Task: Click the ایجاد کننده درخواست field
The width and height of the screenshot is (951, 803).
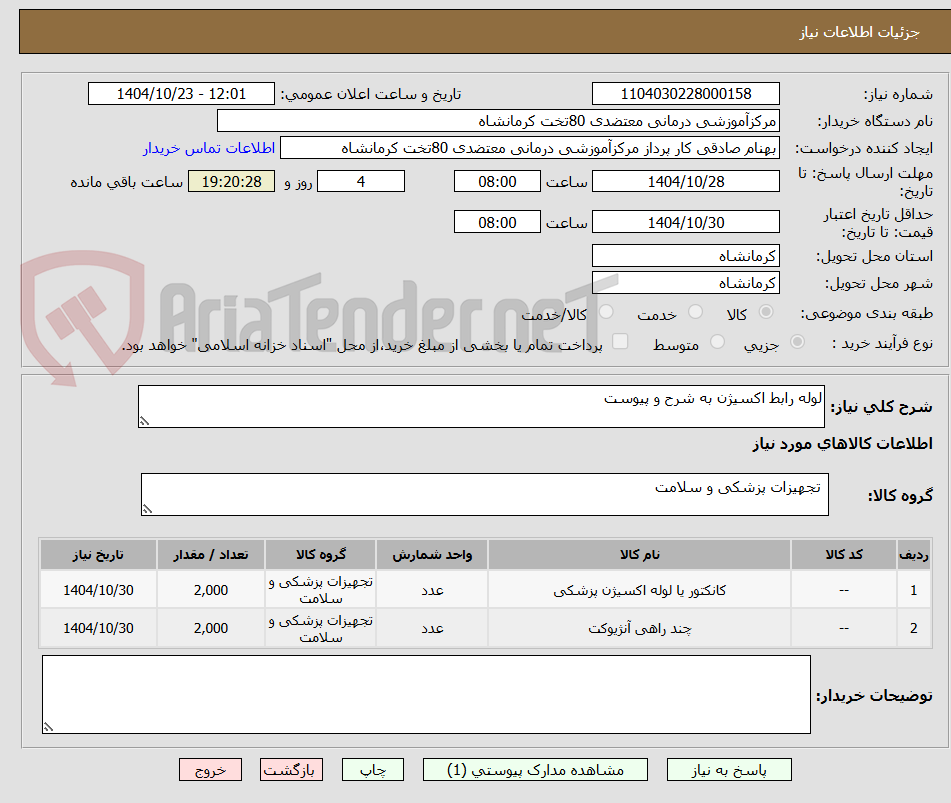Action: click(x=529, y=148)
